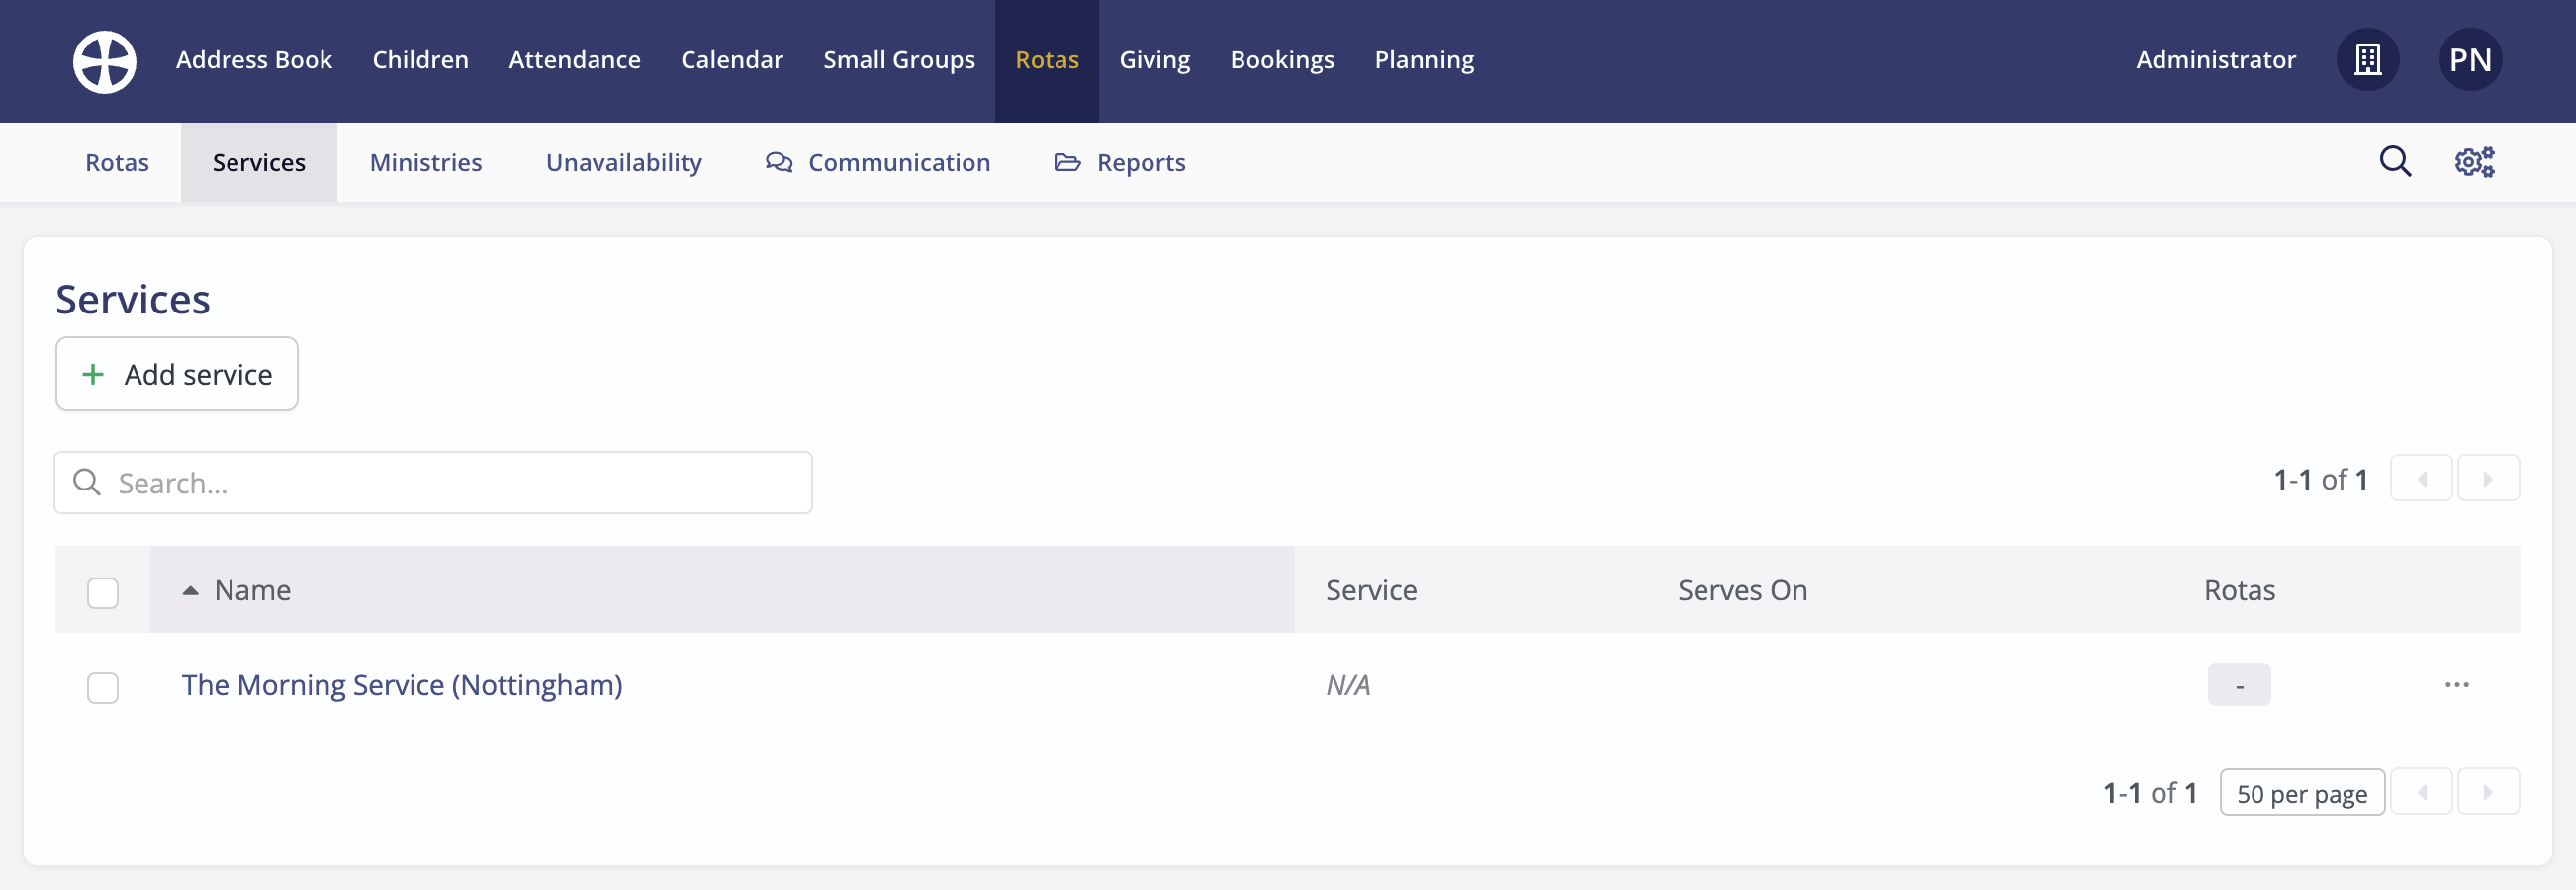
Task: Open the 50 per page dropdown
Action: [x=2301, y=793]
